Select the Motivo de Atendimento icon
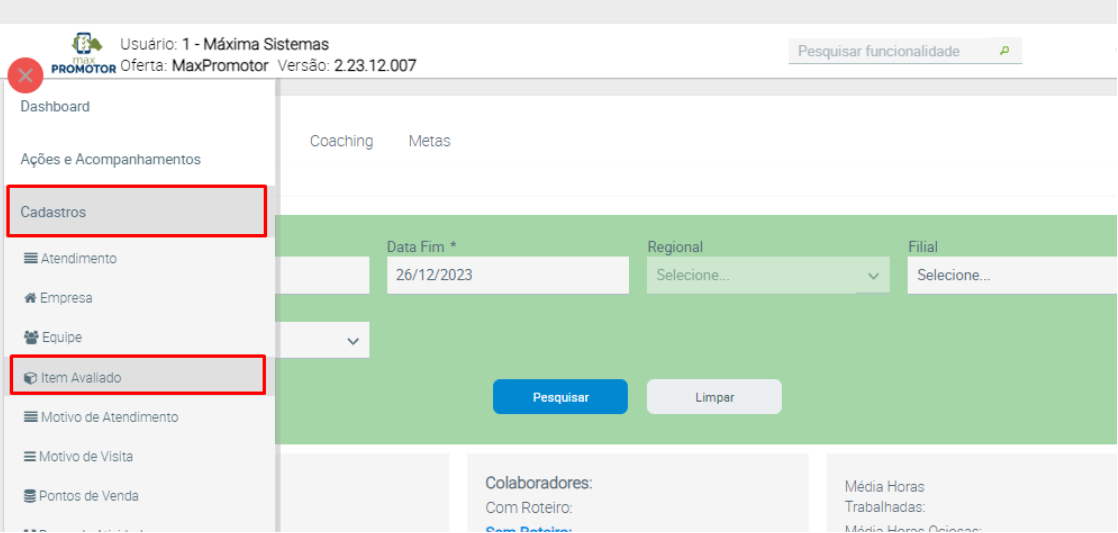 coord(31,417)
